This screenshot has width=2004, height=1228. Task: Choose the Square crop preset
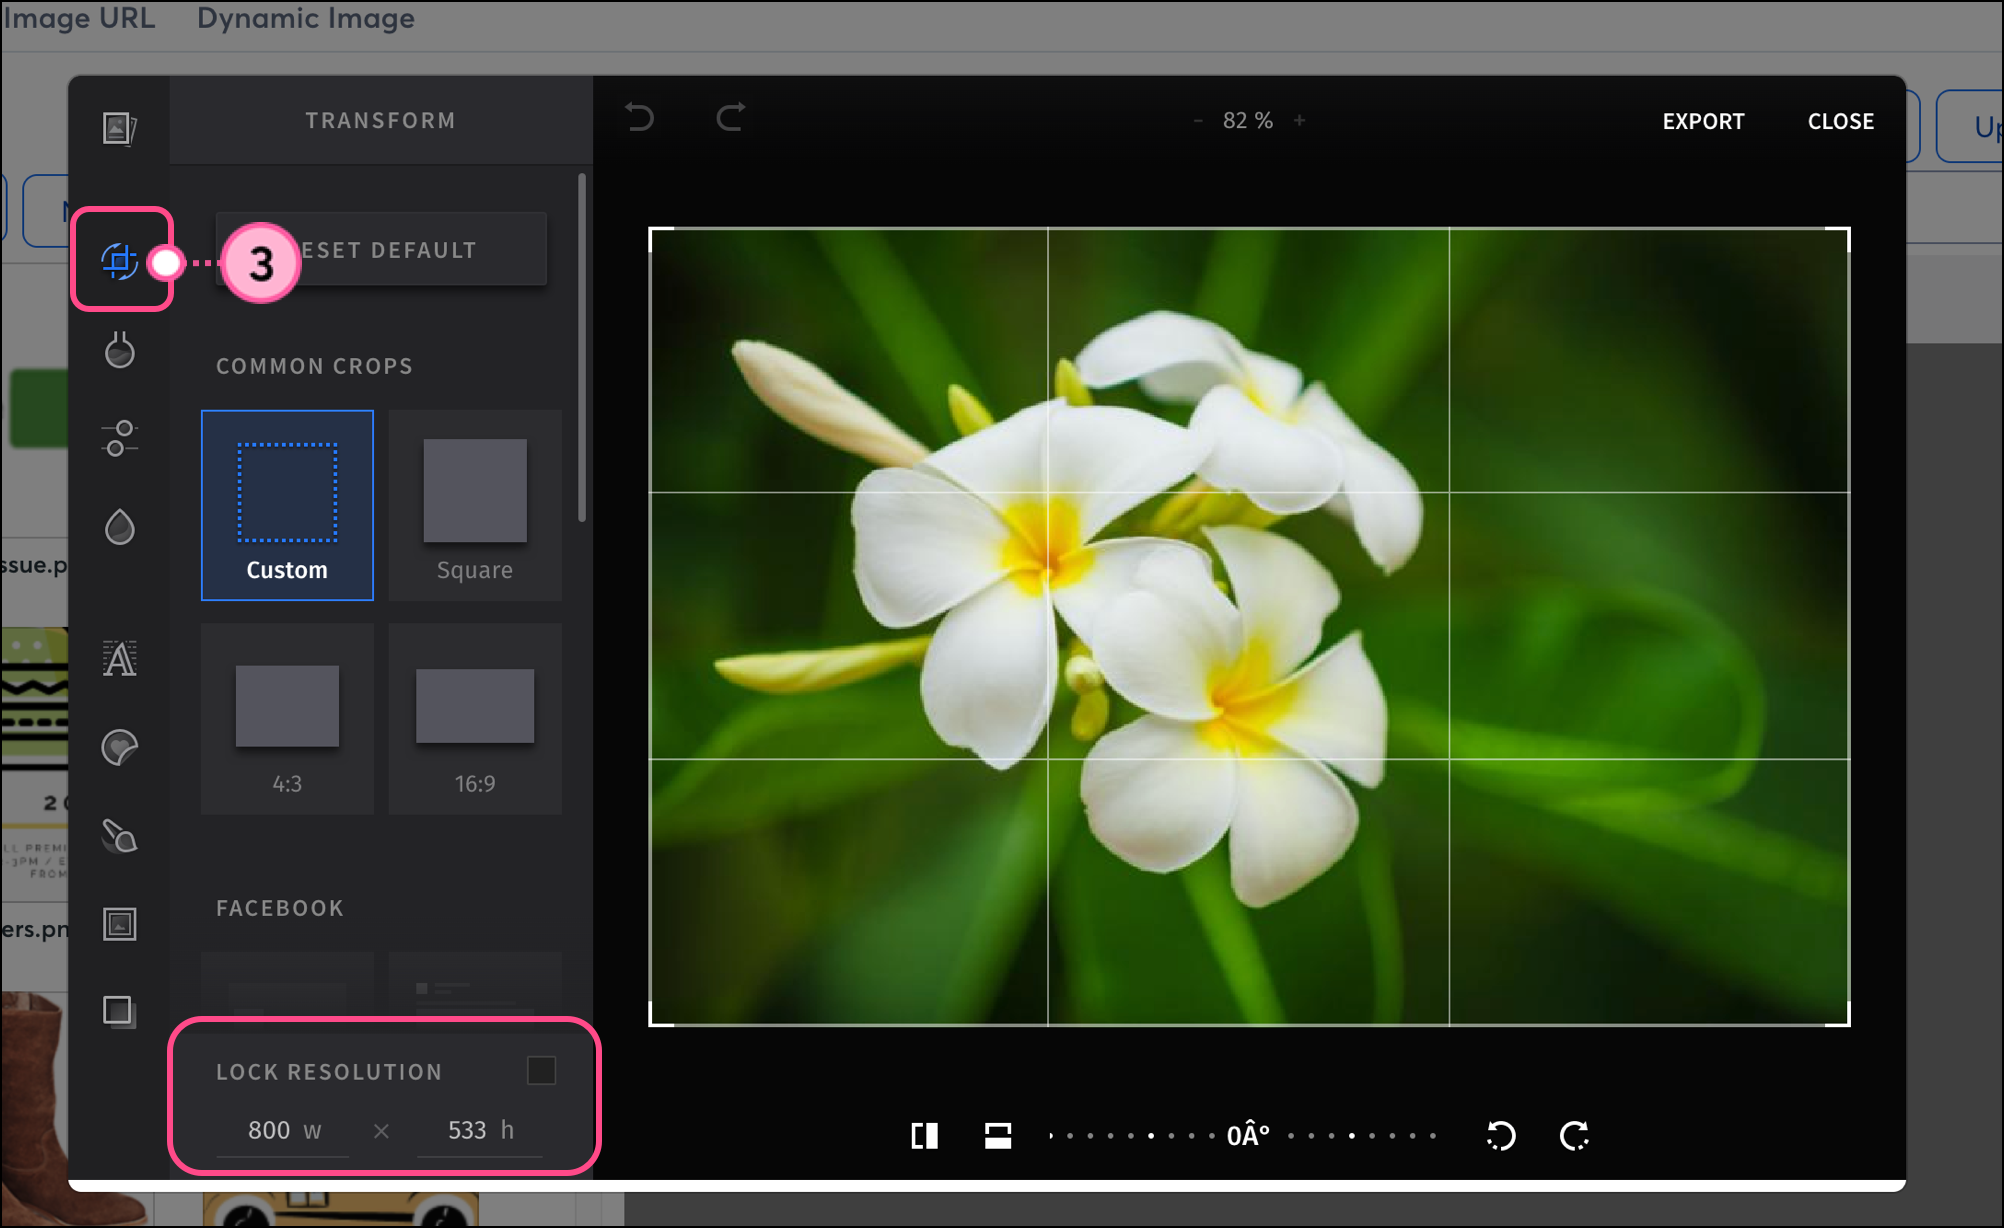click(x=475, y=505)
